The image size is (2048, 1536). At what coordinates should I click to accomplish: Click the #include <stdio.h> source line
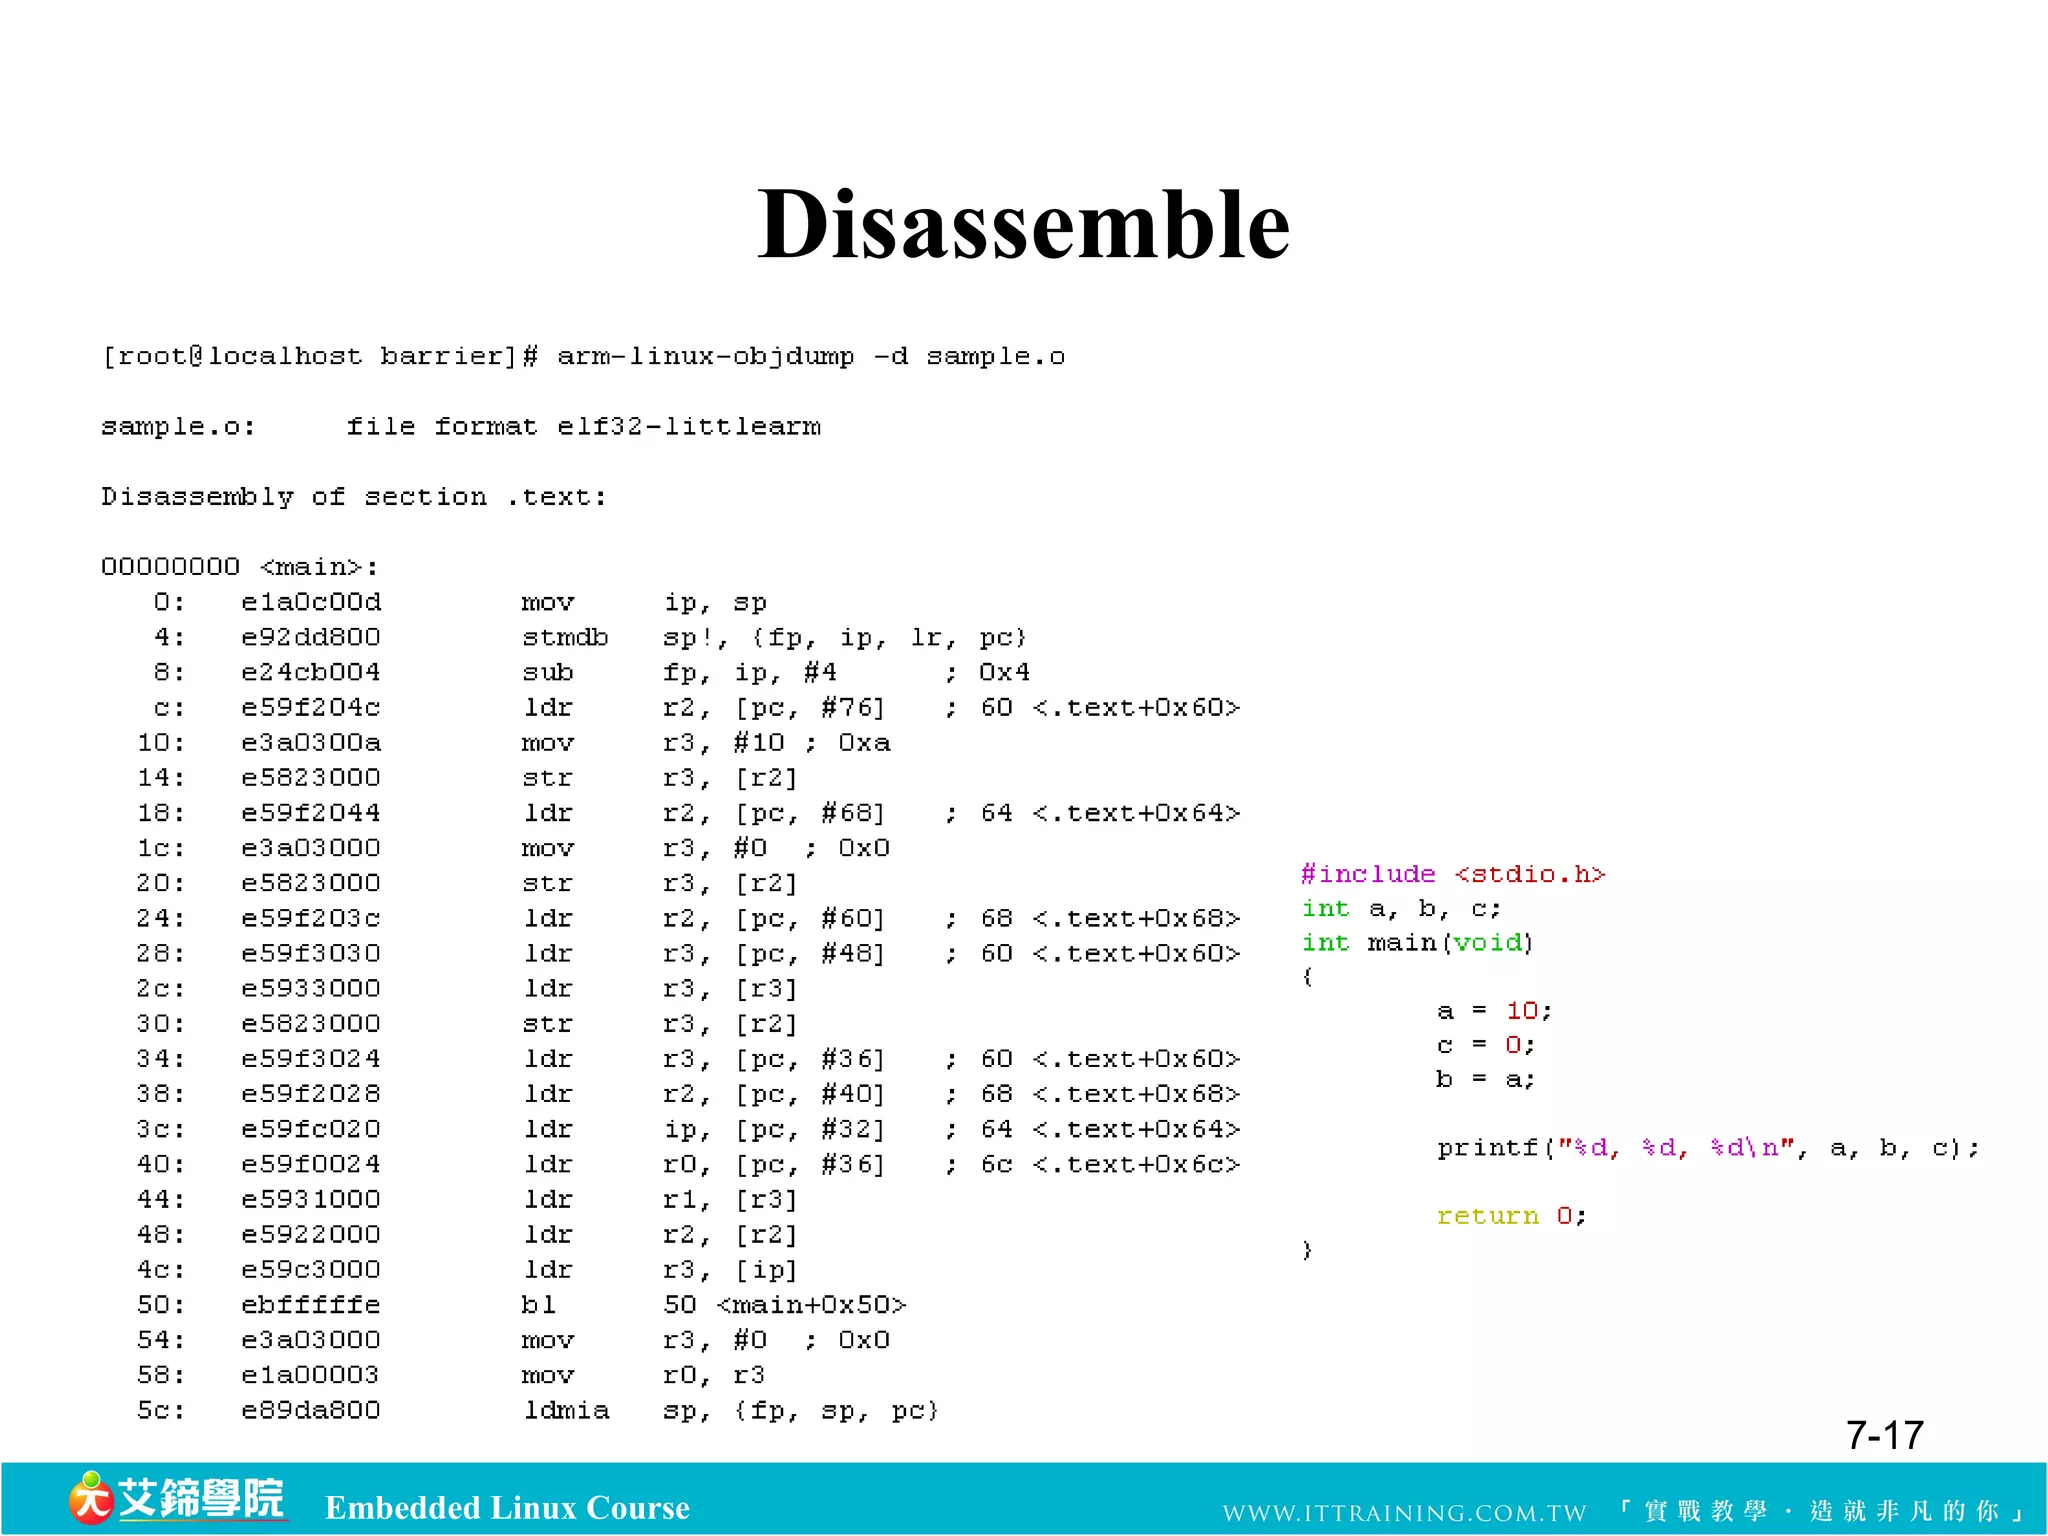click(1453, 874)
